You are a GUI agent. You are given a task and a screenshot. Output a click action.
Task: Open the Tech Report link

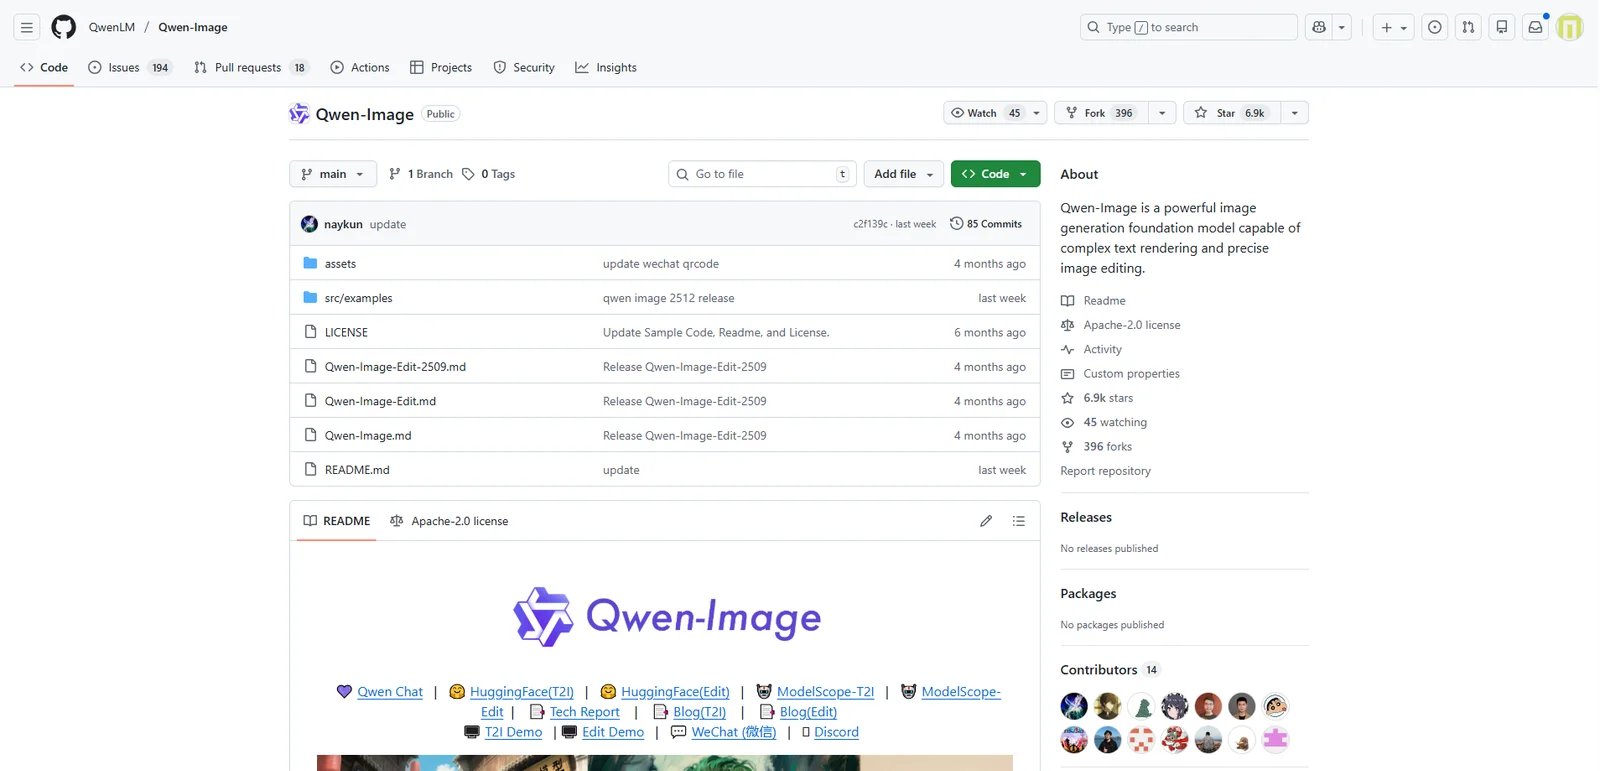coord(585,712)
